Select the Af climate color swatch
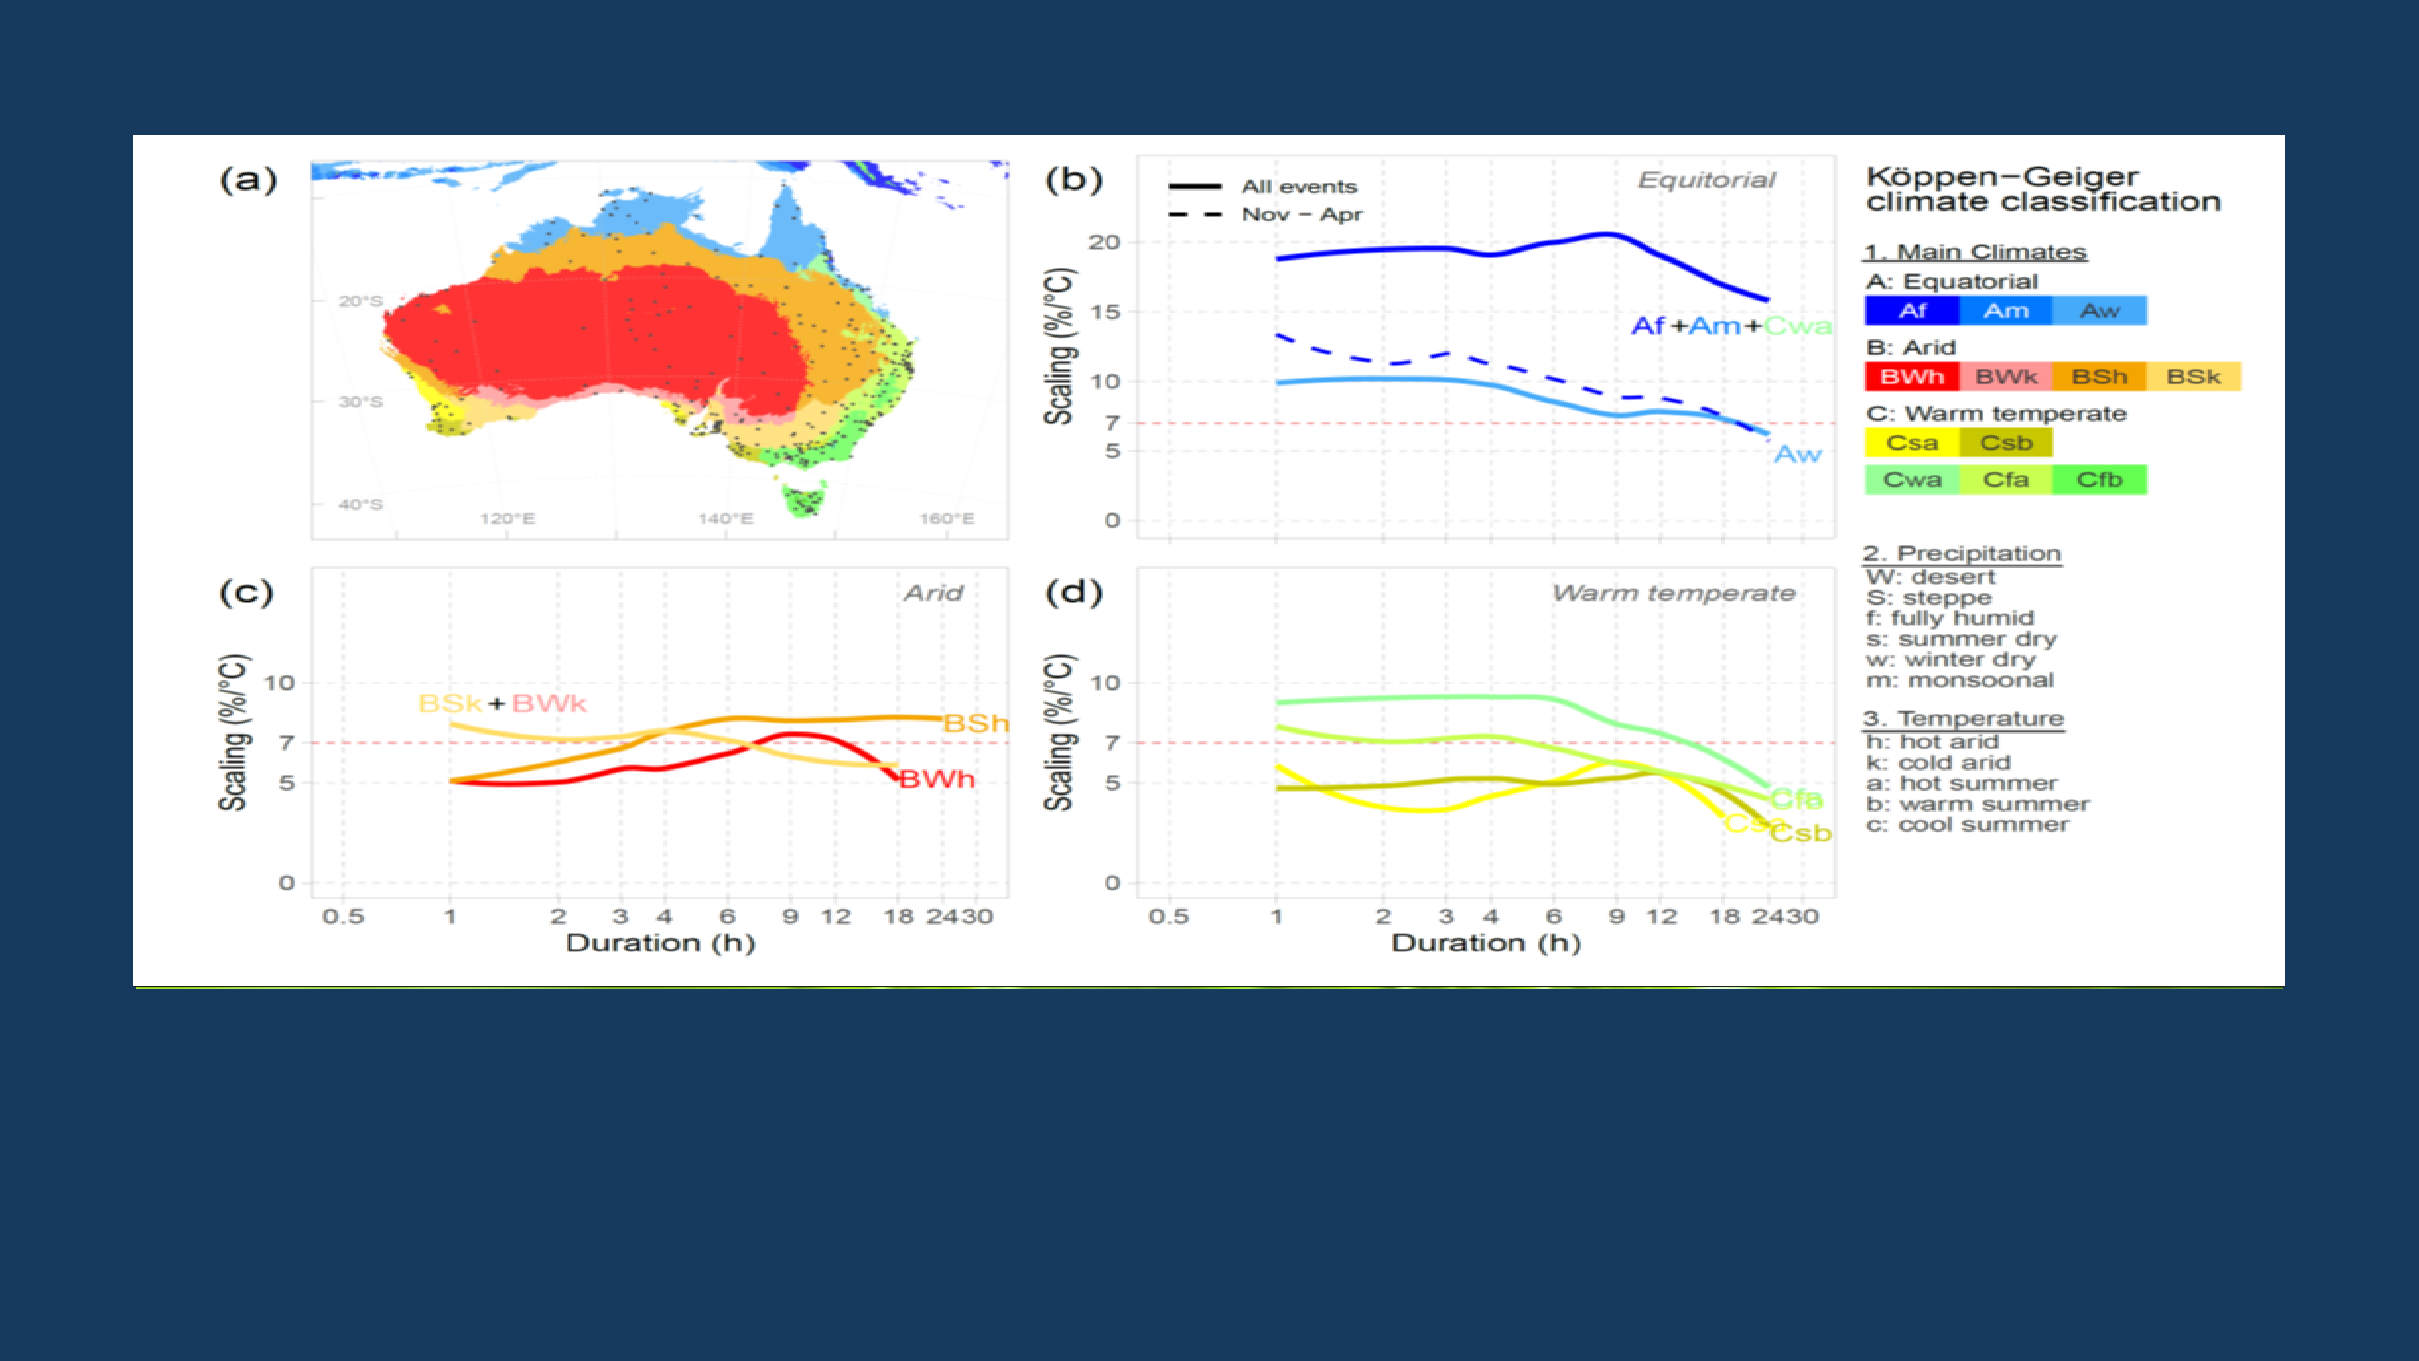Image resolution: width=2419 pixels, height=1361 pixels. click(1914, 310)
